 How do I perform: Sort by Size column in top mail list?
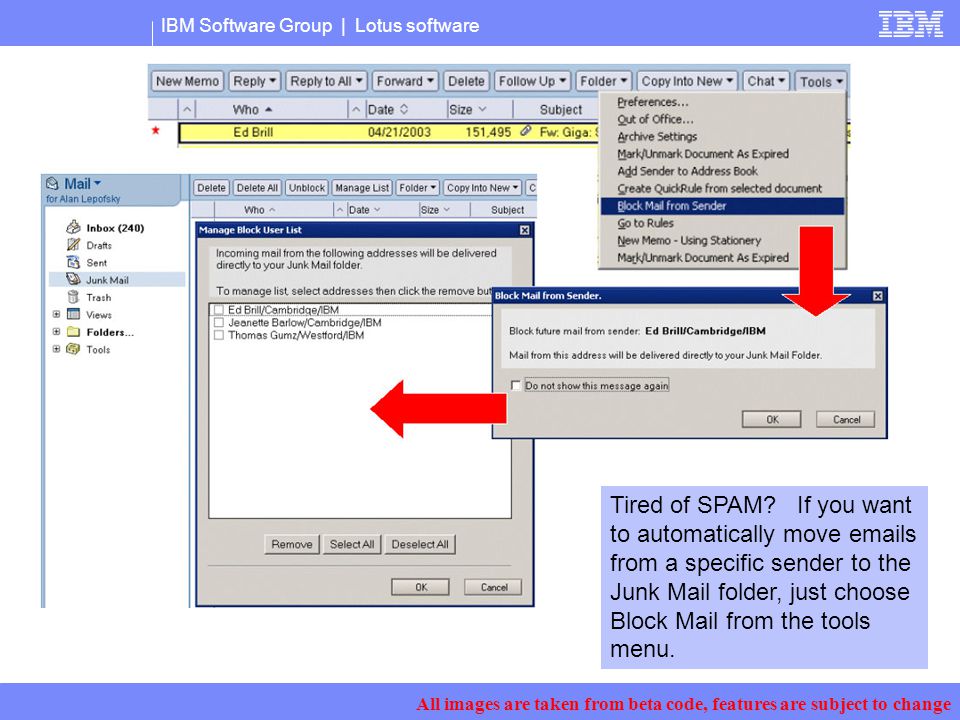468,110
